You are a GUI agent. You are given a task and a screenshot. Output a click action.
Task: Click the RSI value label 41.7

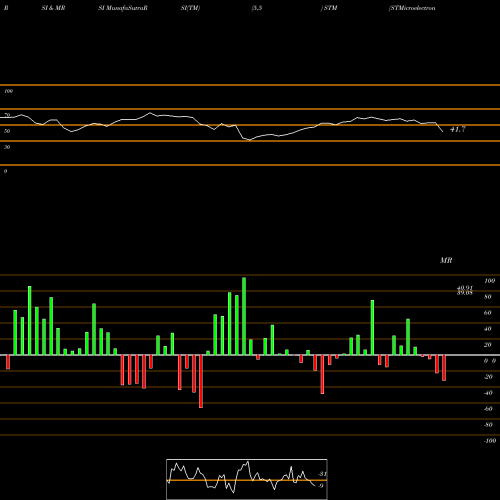point(458,129)
